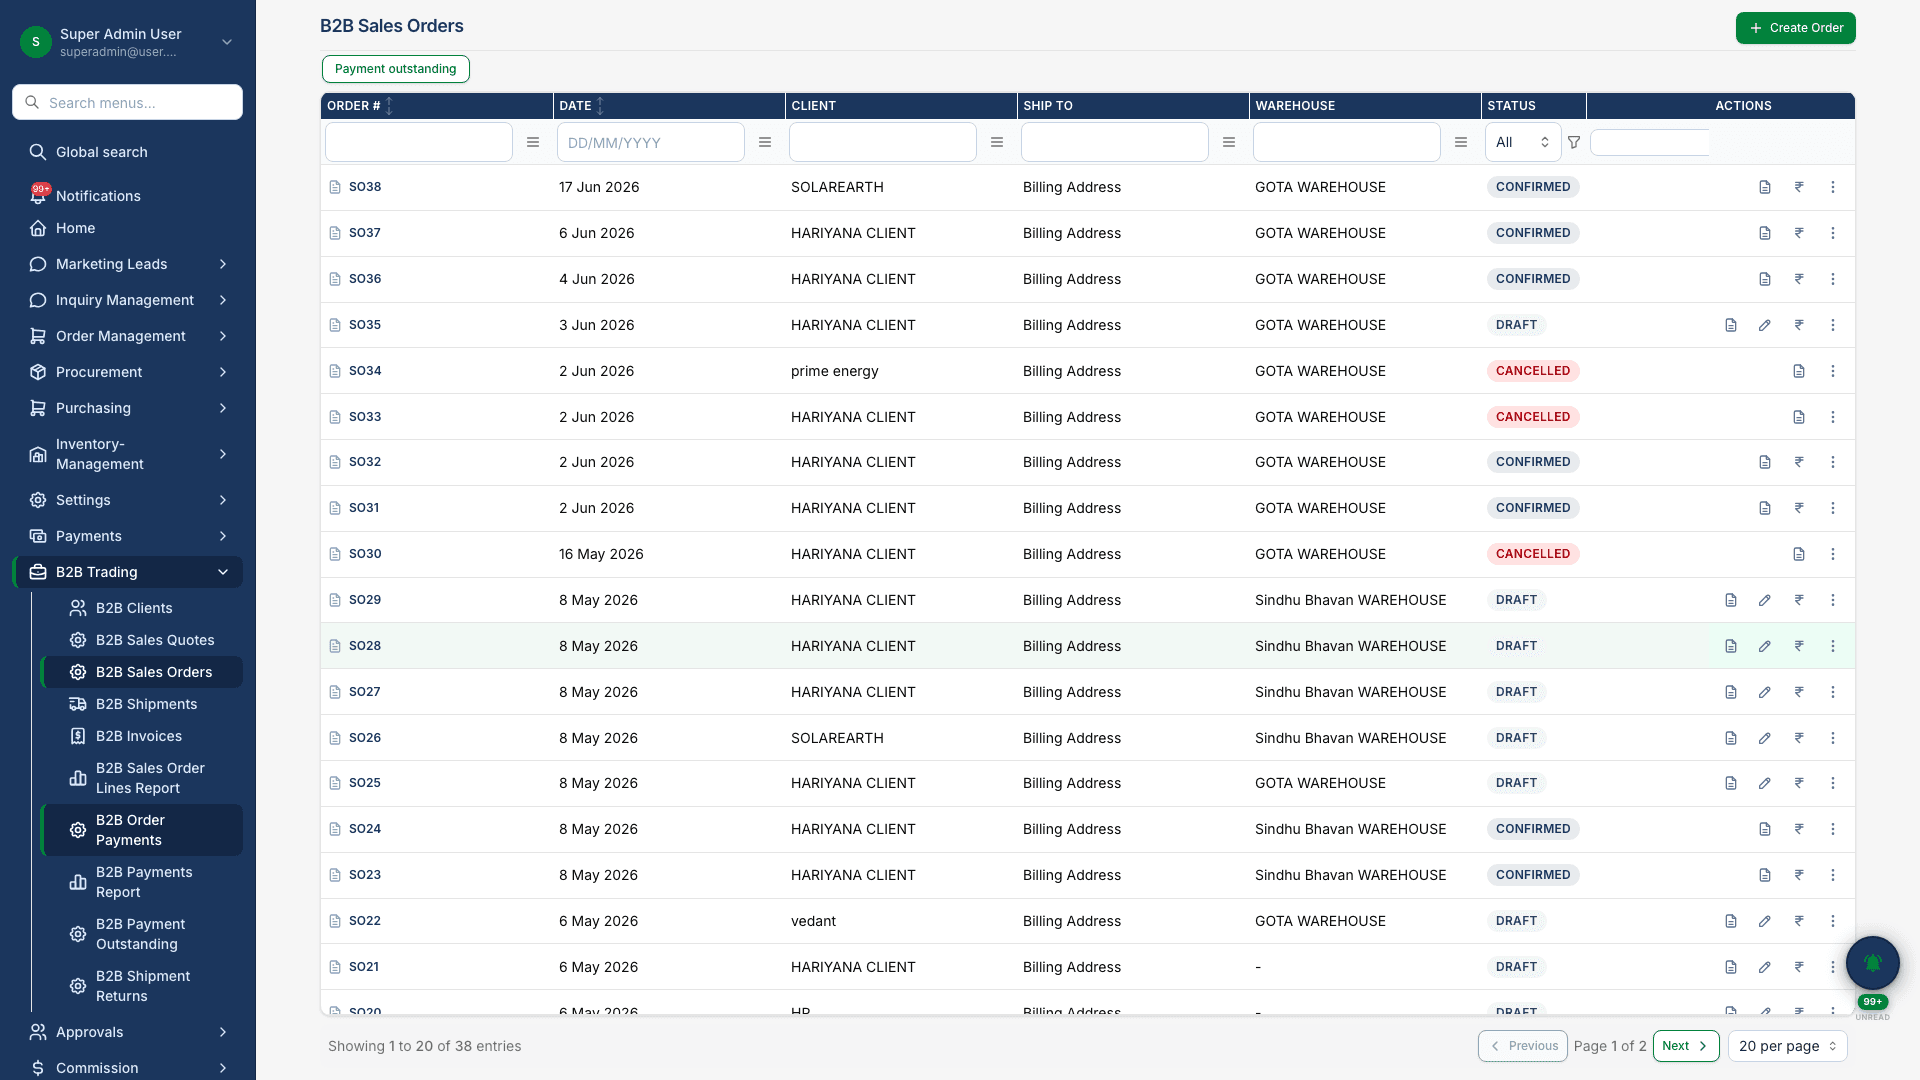Open the Ship To filter options menu icon
The width and height of the screenshot is (1920, 1080).
[x=1229, y=142]
